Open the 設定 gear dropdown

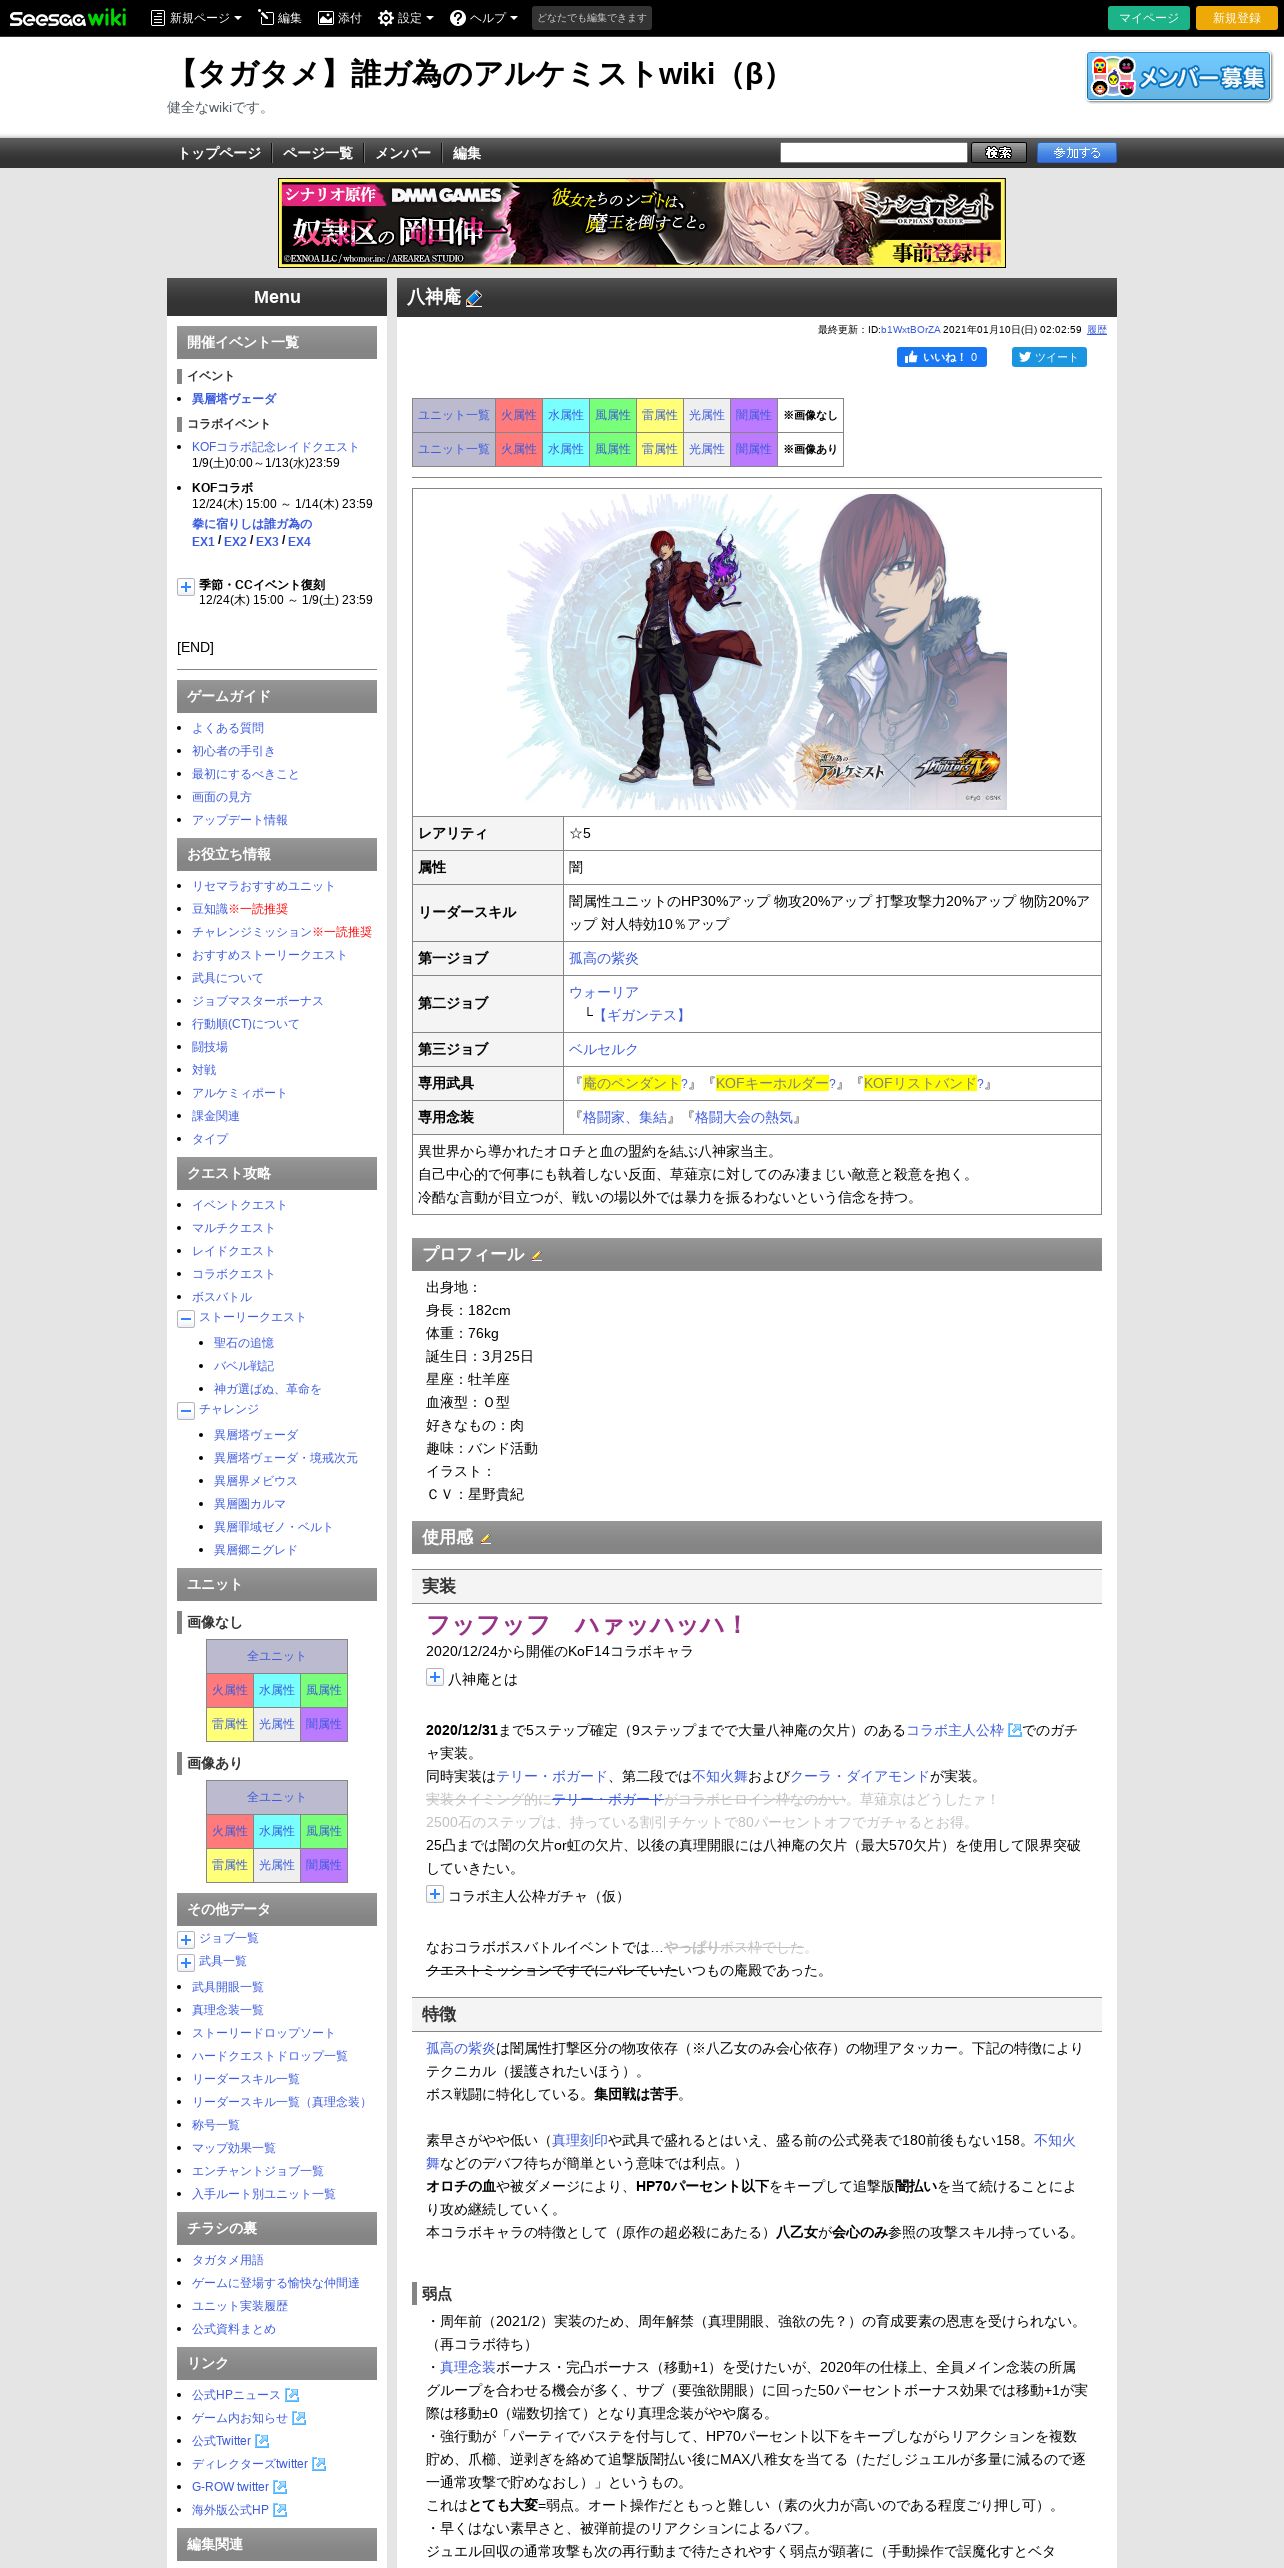click(x=406, y=18)
